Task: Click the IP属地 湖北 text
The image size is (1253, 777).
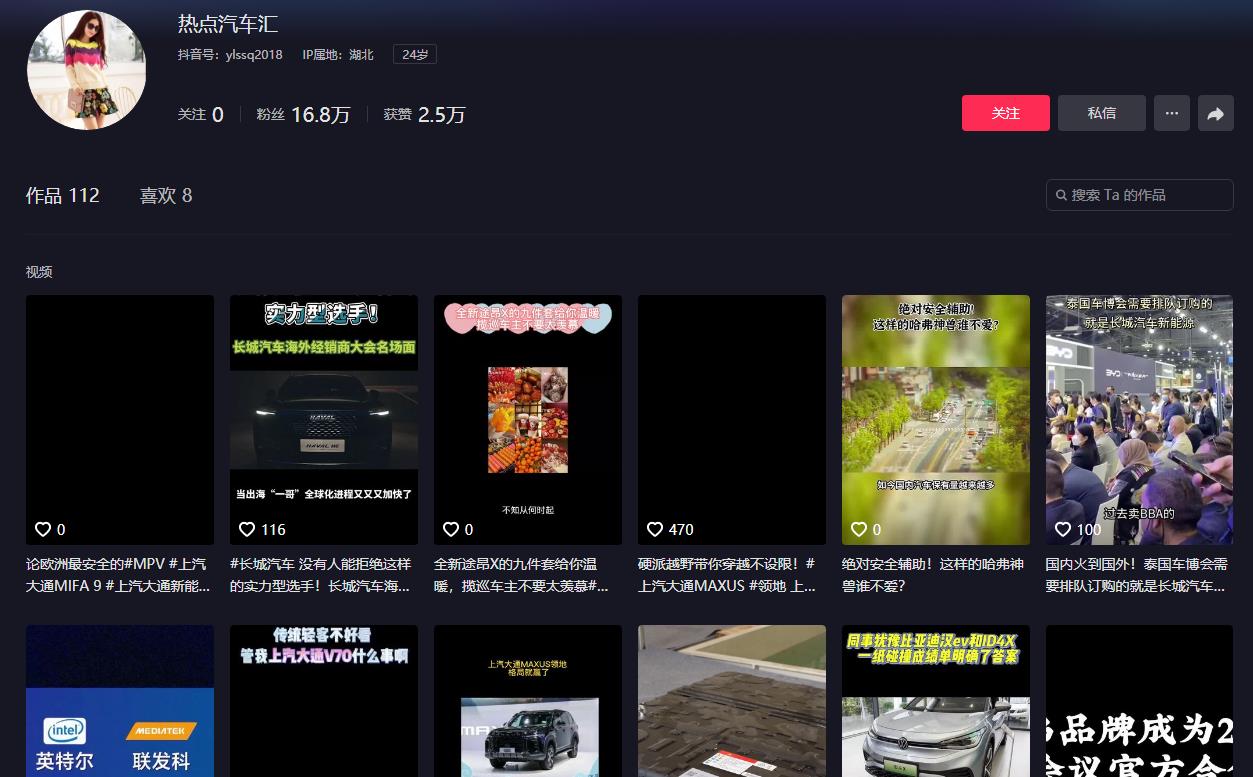Action: coord(338,54)
